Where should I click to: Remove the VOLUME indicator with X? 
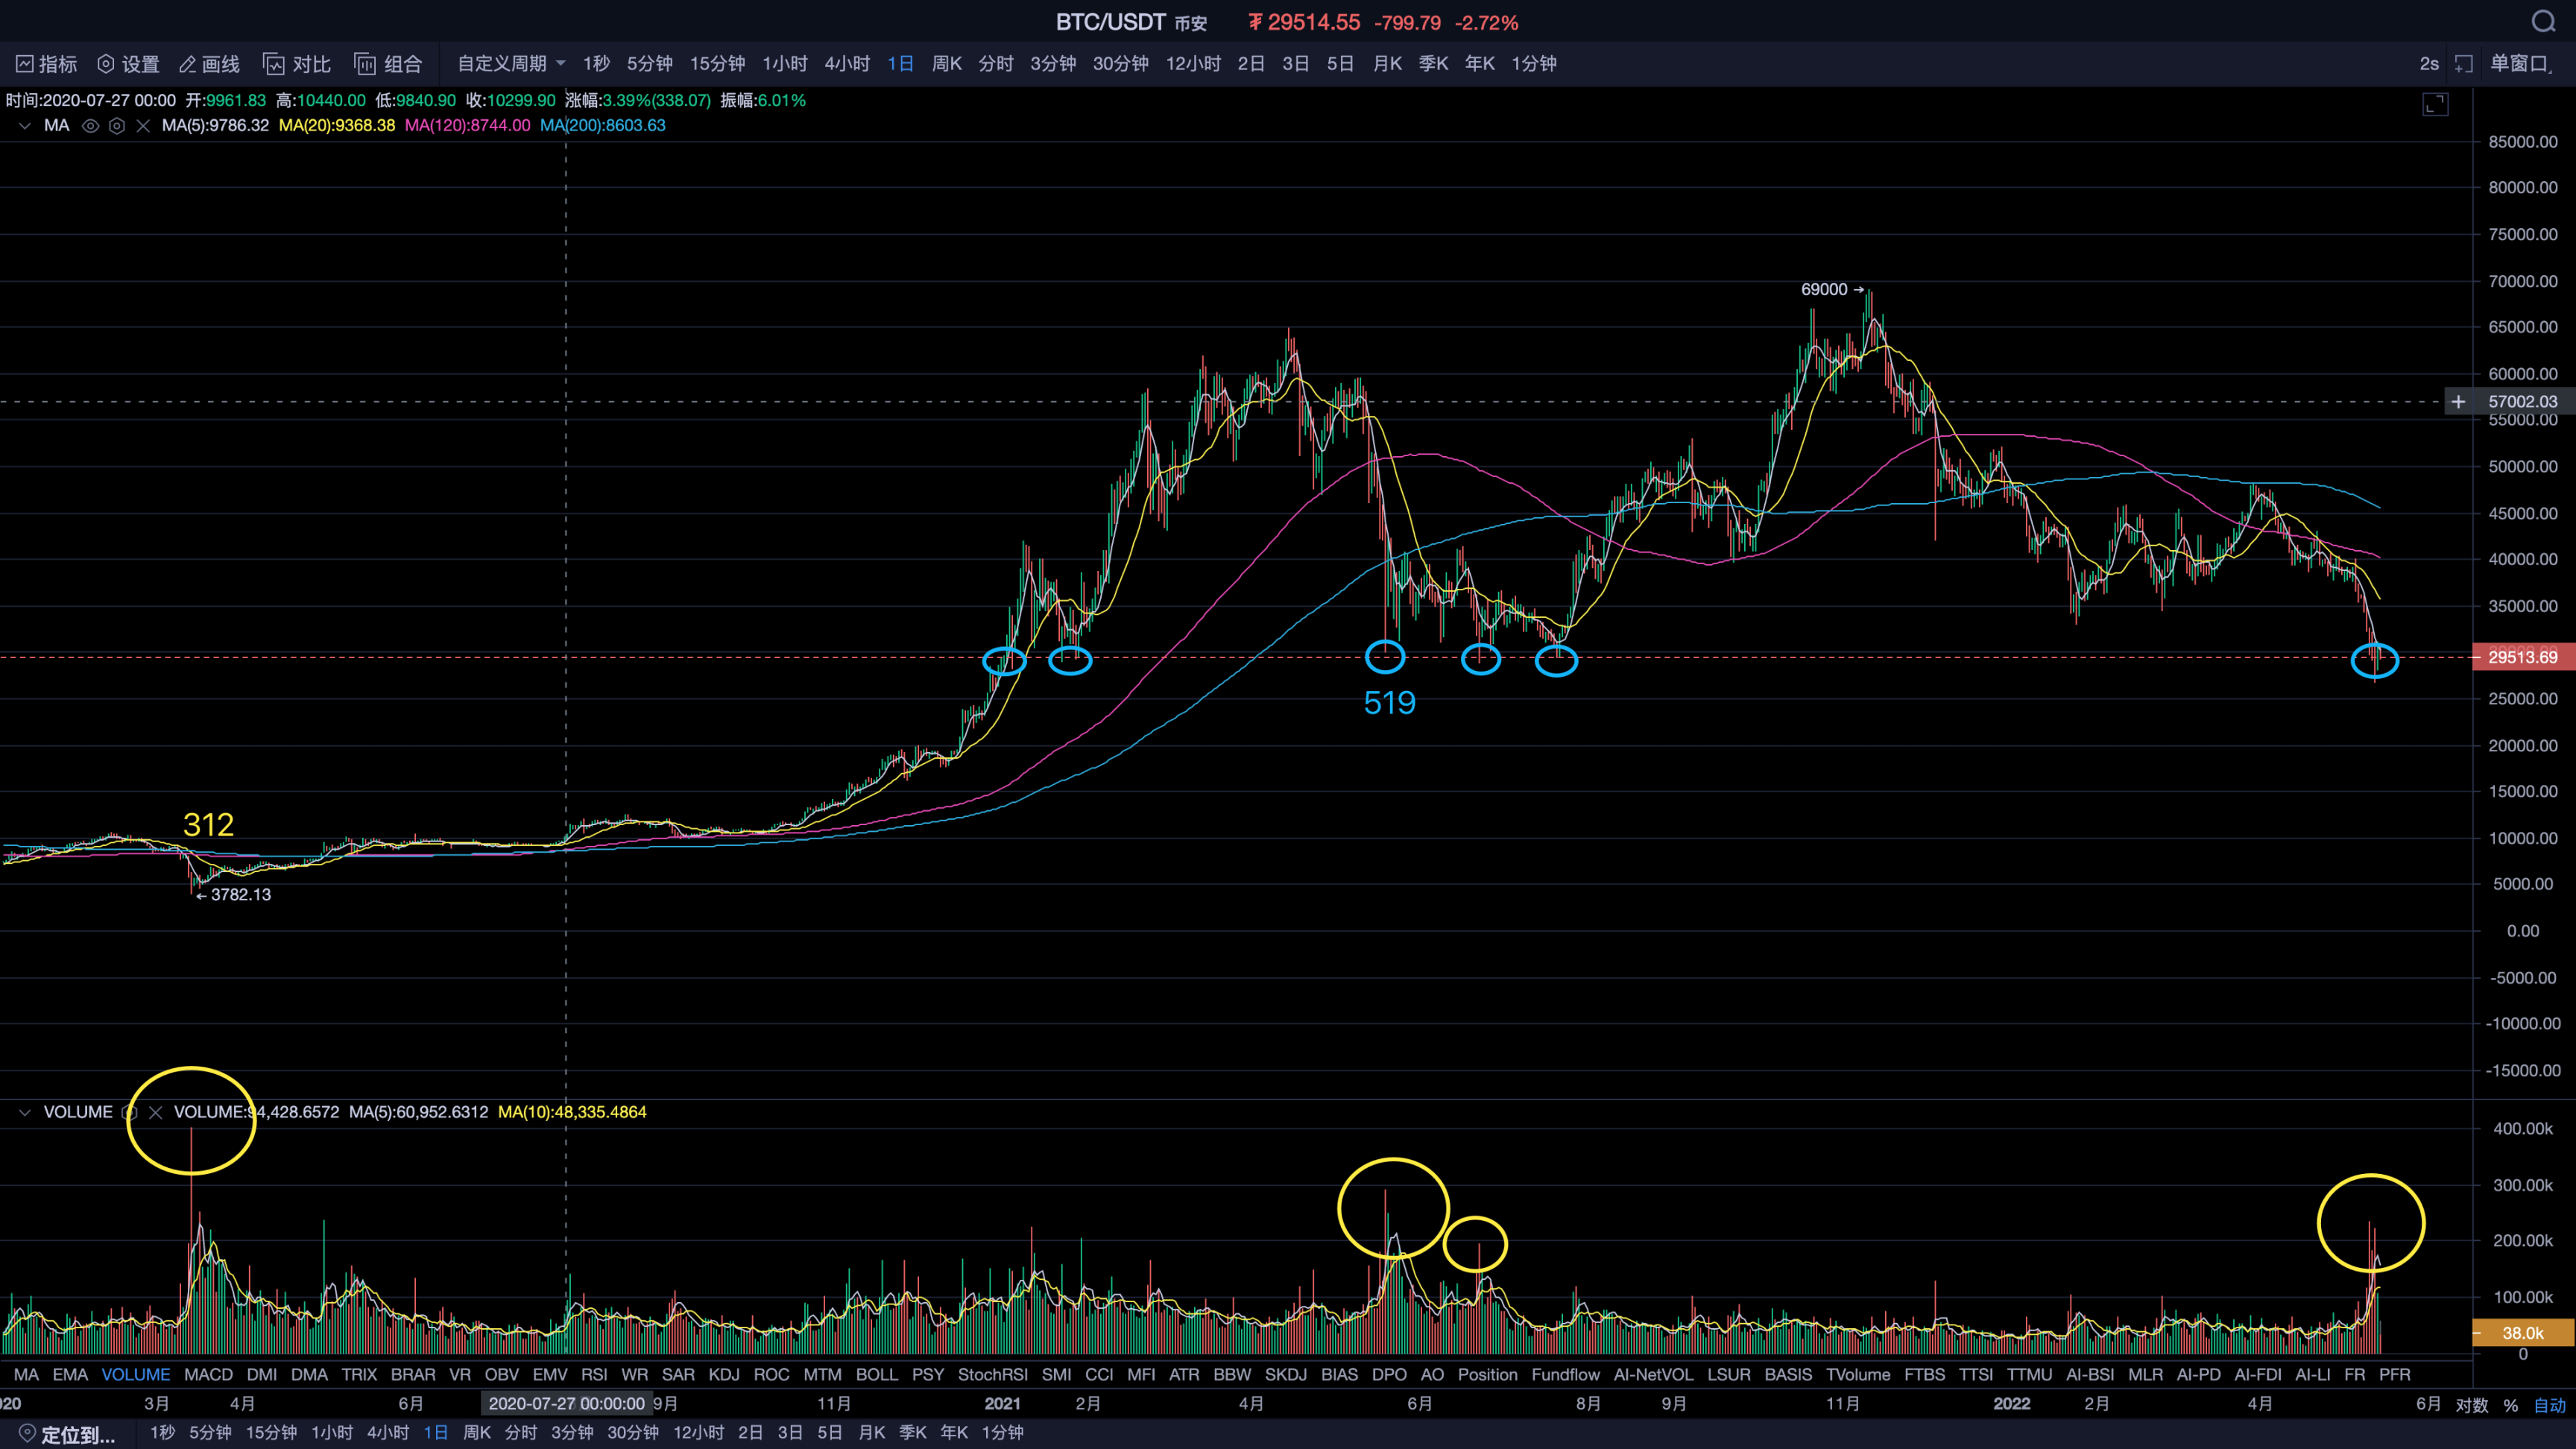(156, 1112)
